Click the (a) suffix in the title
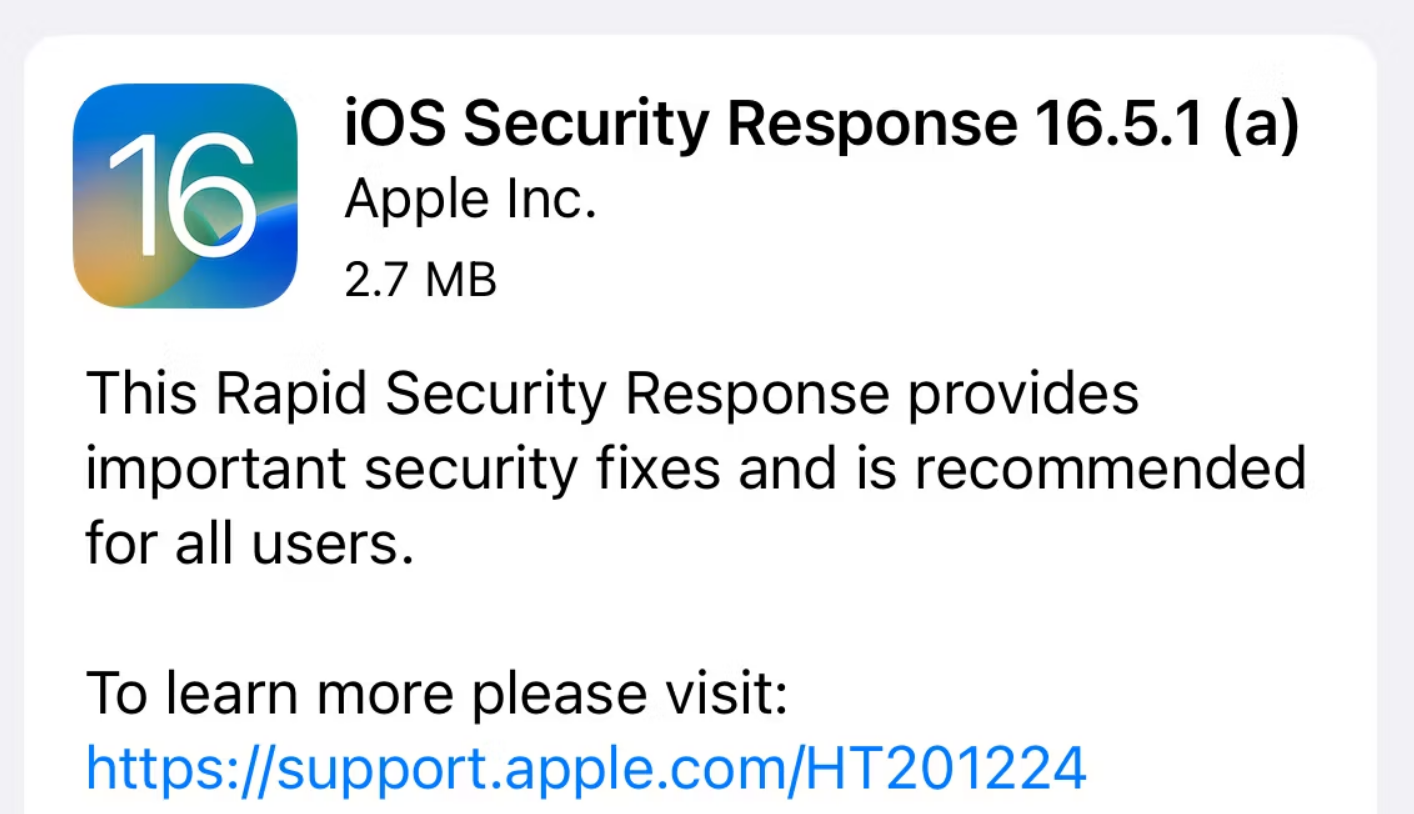 (1256, 127)
